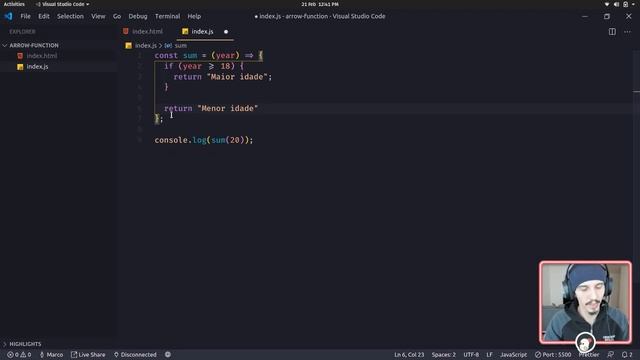Open index.js in the Explorer tree
Screen dimensions: 640x360
(x=37, y=67)
